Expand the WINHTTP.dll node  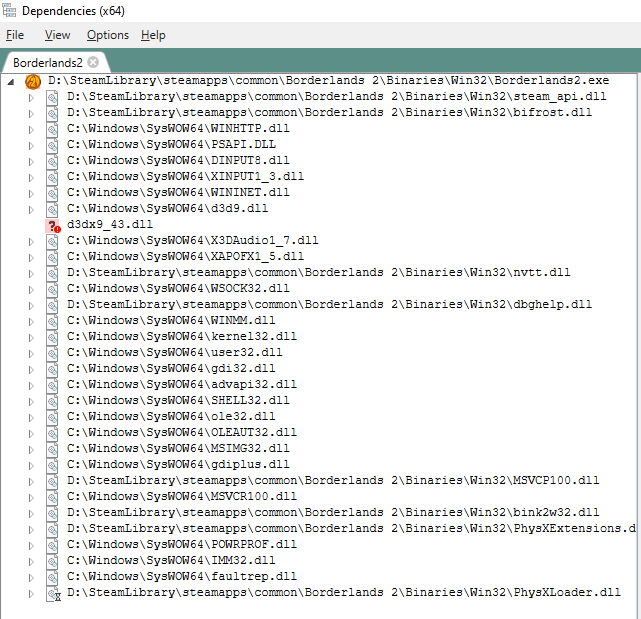[31, 130]
